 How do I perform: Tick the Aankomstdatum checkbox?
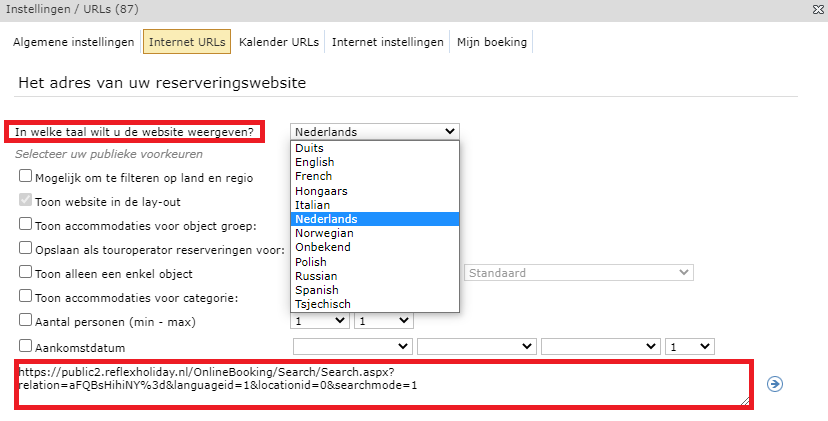(25, 346)
